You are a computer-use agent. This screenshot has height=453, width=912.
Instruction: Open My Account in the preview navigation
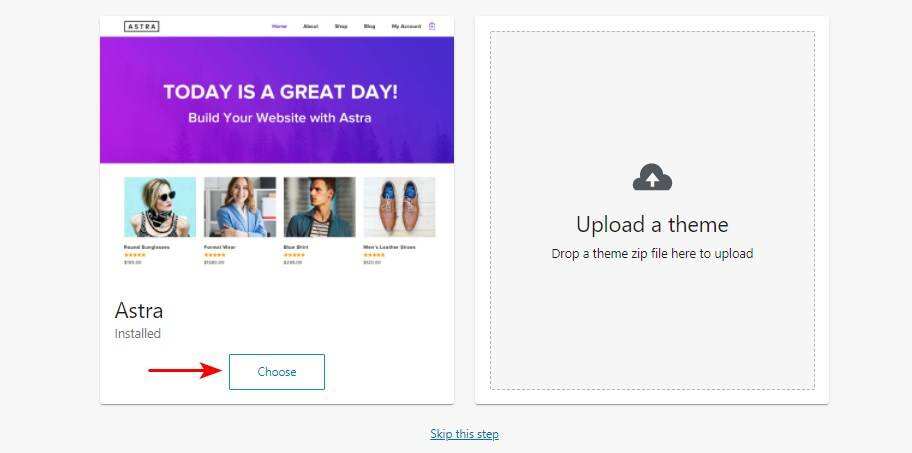(406, 26)
